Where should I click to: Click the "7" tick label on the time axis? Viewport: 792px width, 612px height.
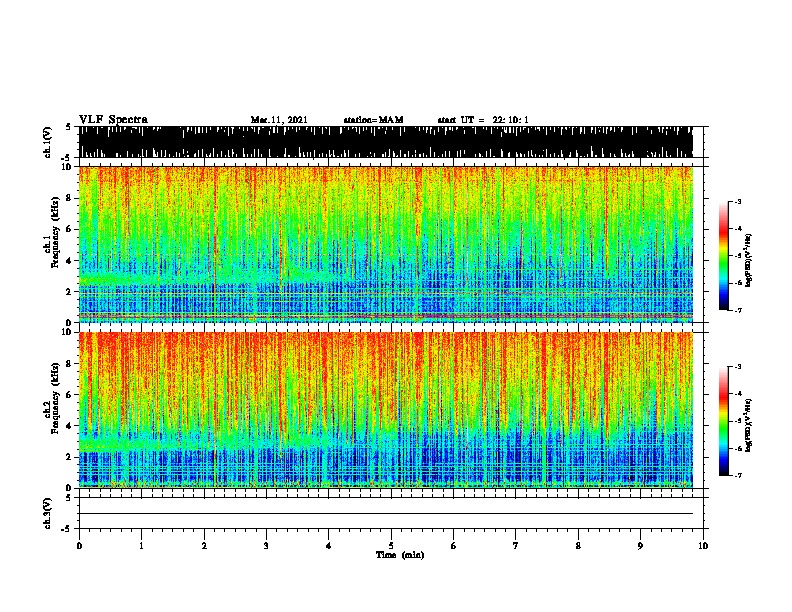coord(516,546)
